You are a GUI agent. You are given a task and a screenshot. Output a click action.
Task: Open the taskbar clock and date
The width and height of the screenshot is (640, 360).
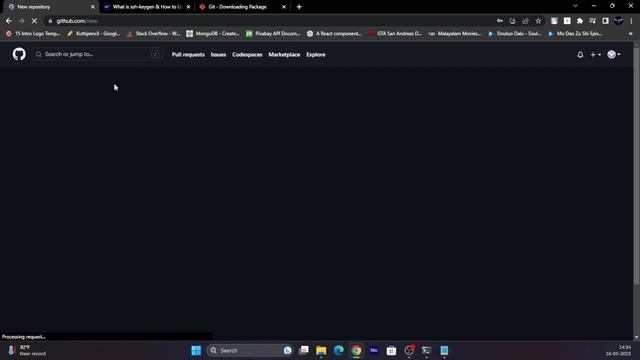pyautogui.click(x=619, y=351)
